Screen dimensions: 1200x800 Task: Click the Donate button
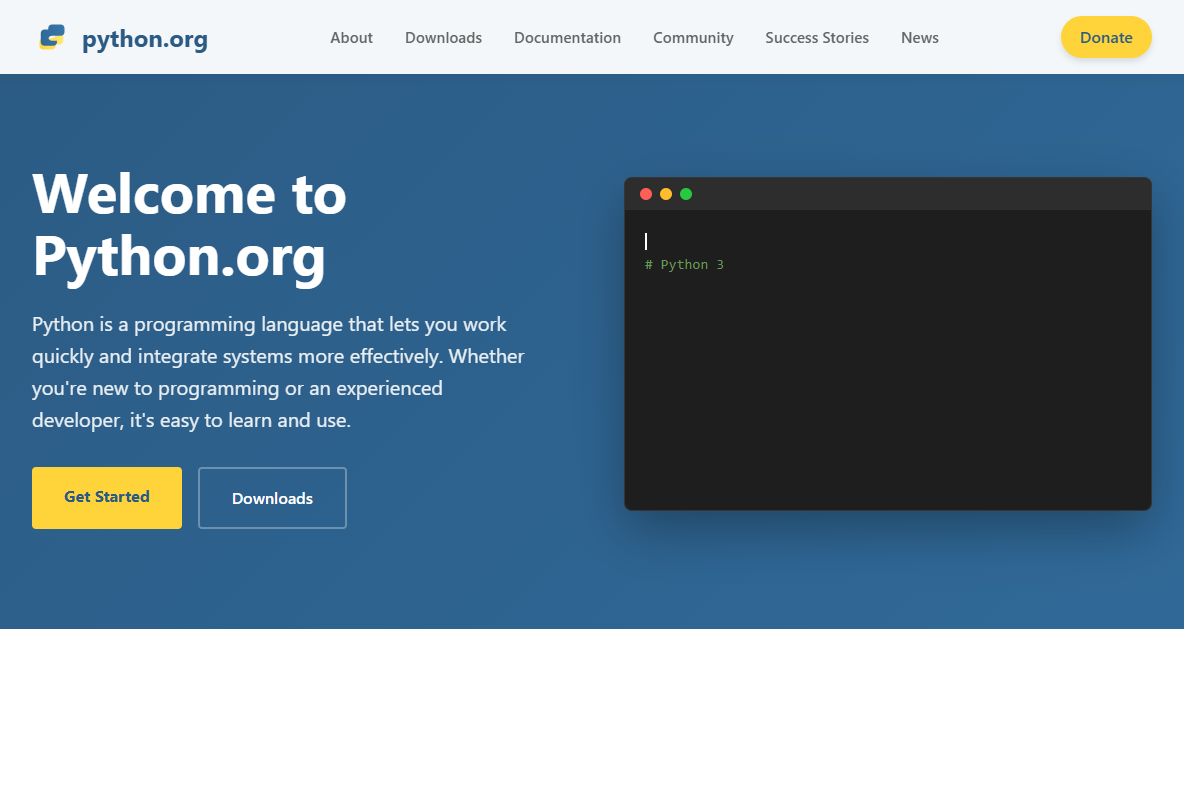pos(1106,37)
